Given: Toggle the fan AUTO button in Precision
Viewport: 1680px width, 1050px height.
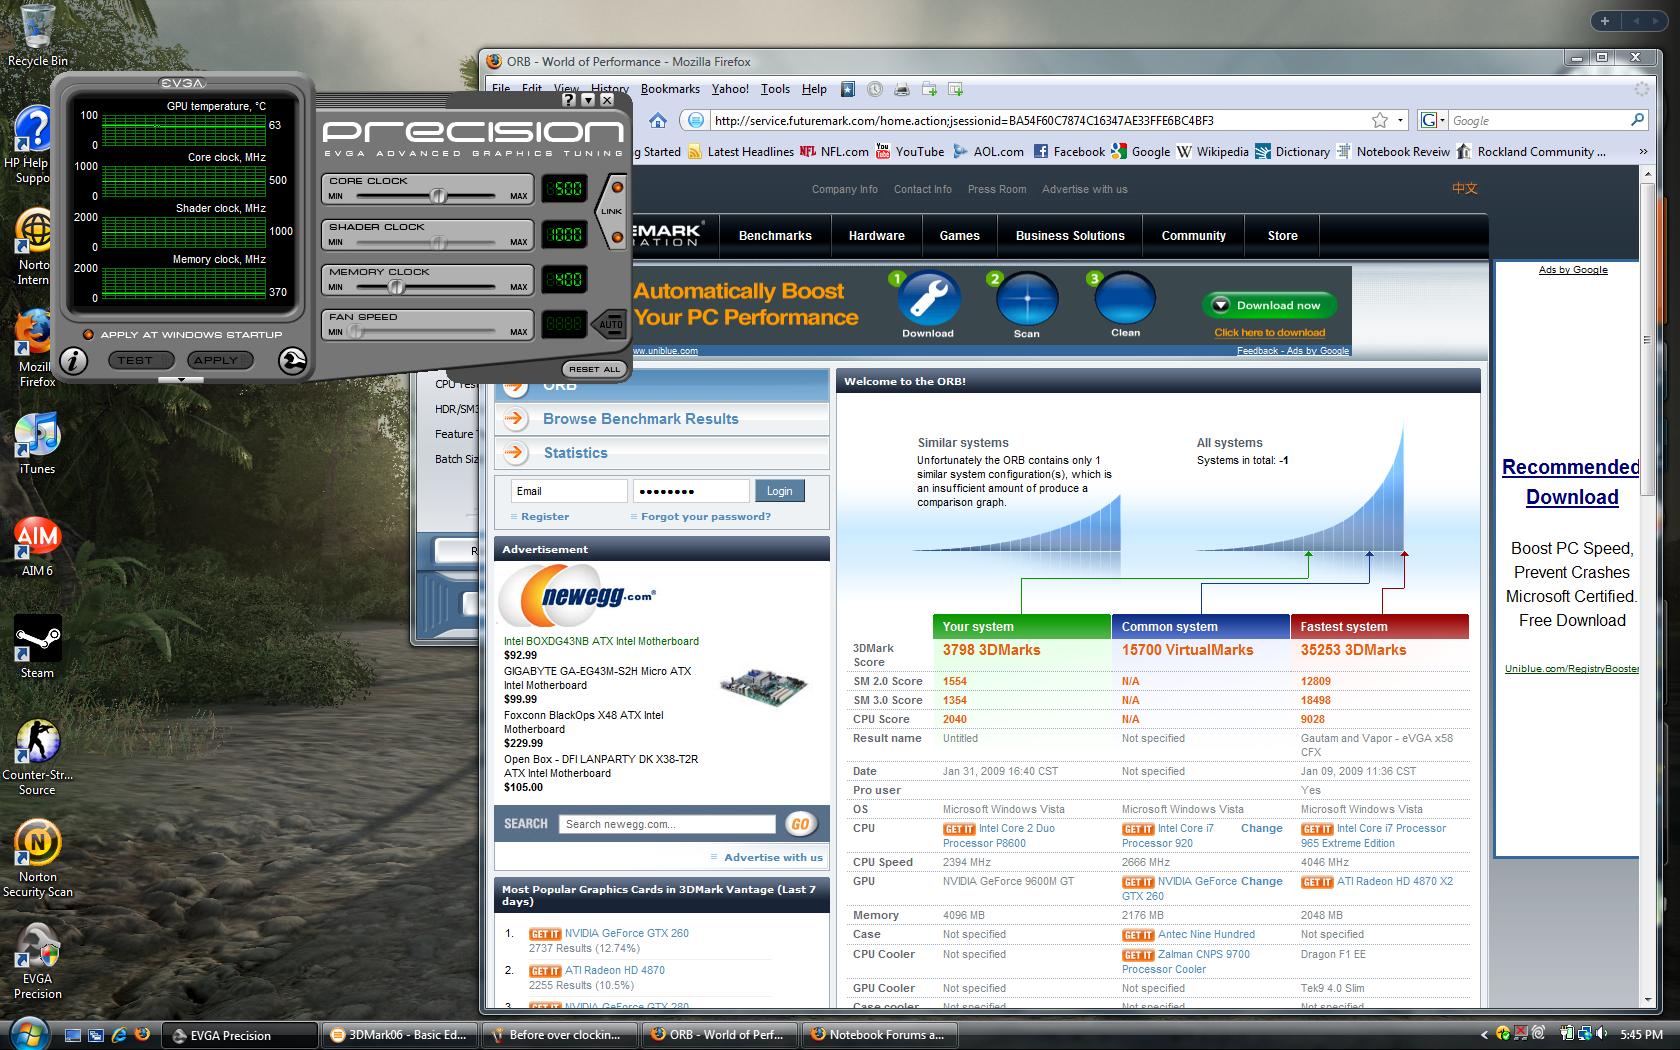Looking at the screenshot, I should click(611, 324).
